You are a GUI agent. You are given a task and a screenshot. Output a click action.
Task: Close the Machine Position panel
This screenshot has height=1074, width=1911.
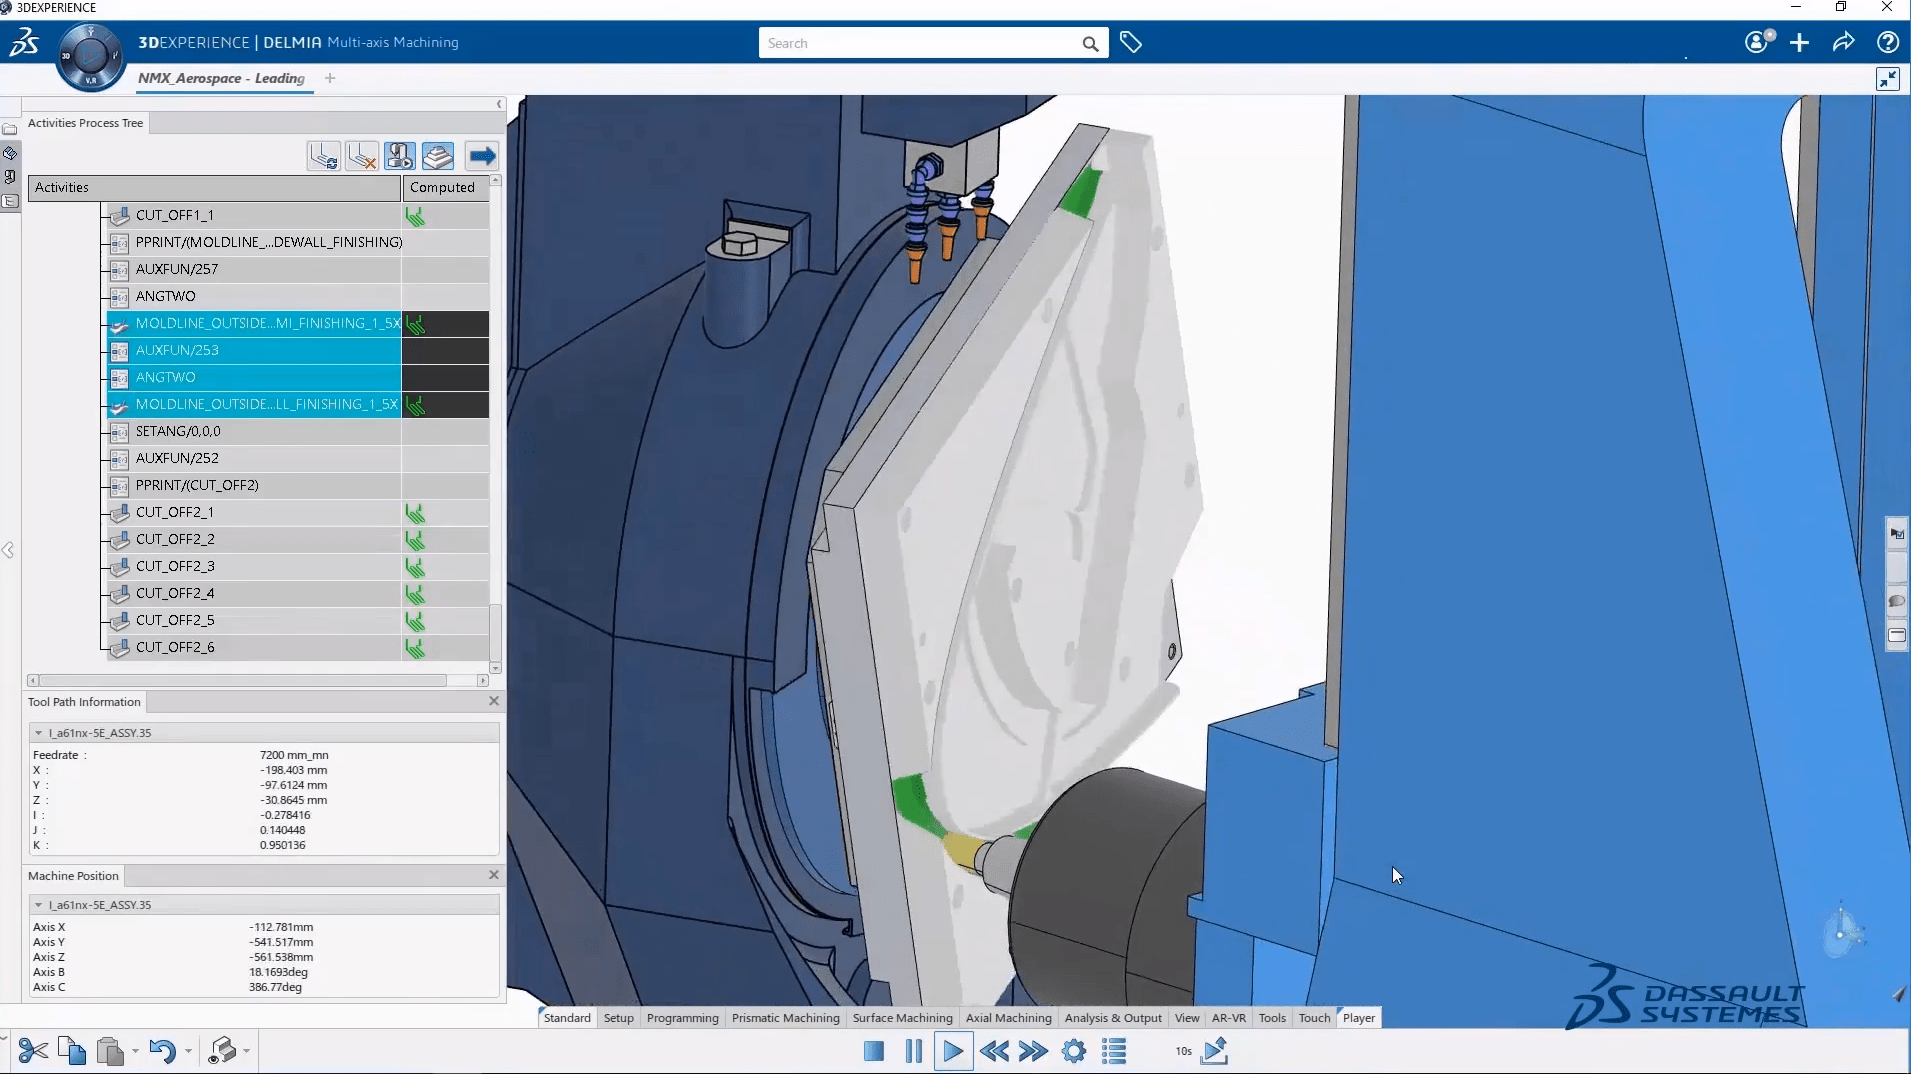click(494, 874)
